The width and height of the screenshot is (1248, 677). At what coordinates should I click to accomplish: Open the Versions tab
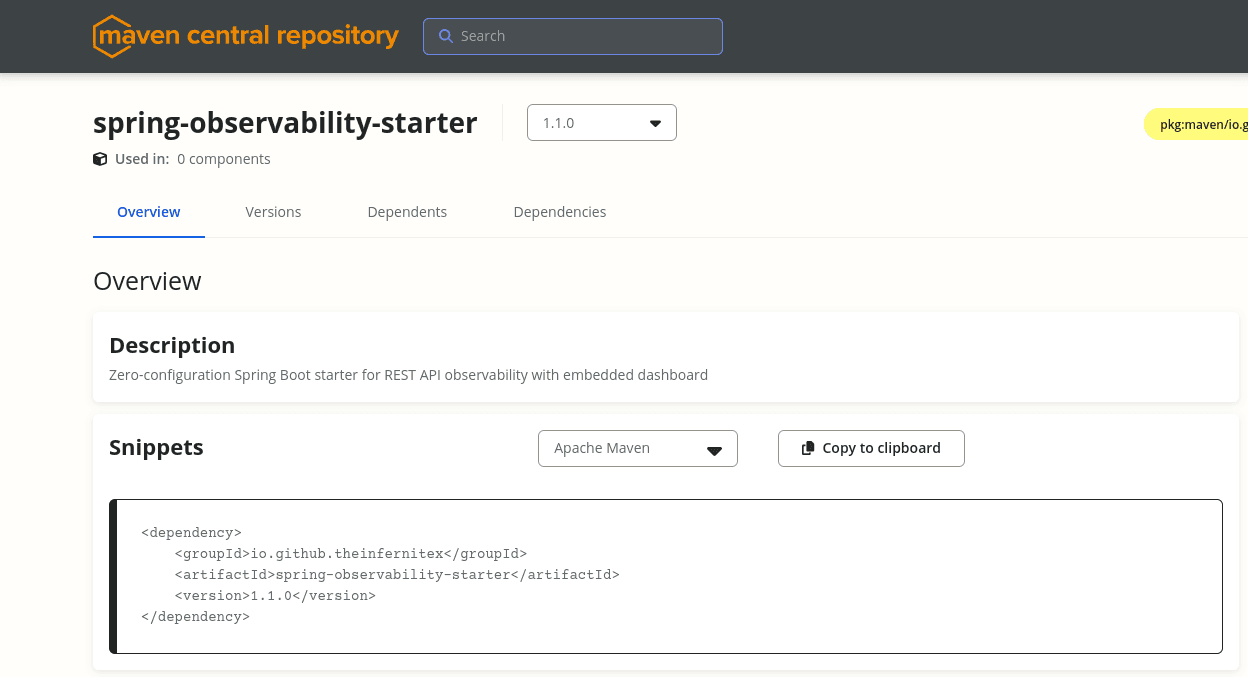coord(273,212)
